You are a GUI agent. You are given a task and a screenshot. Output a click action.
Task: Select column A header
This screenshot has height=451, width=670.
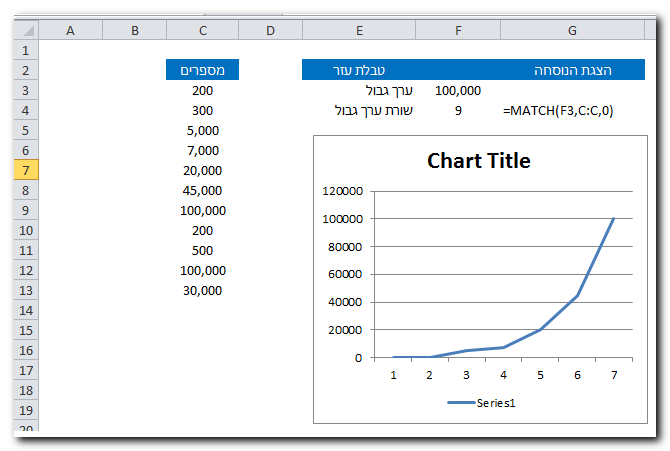[70, 31]
